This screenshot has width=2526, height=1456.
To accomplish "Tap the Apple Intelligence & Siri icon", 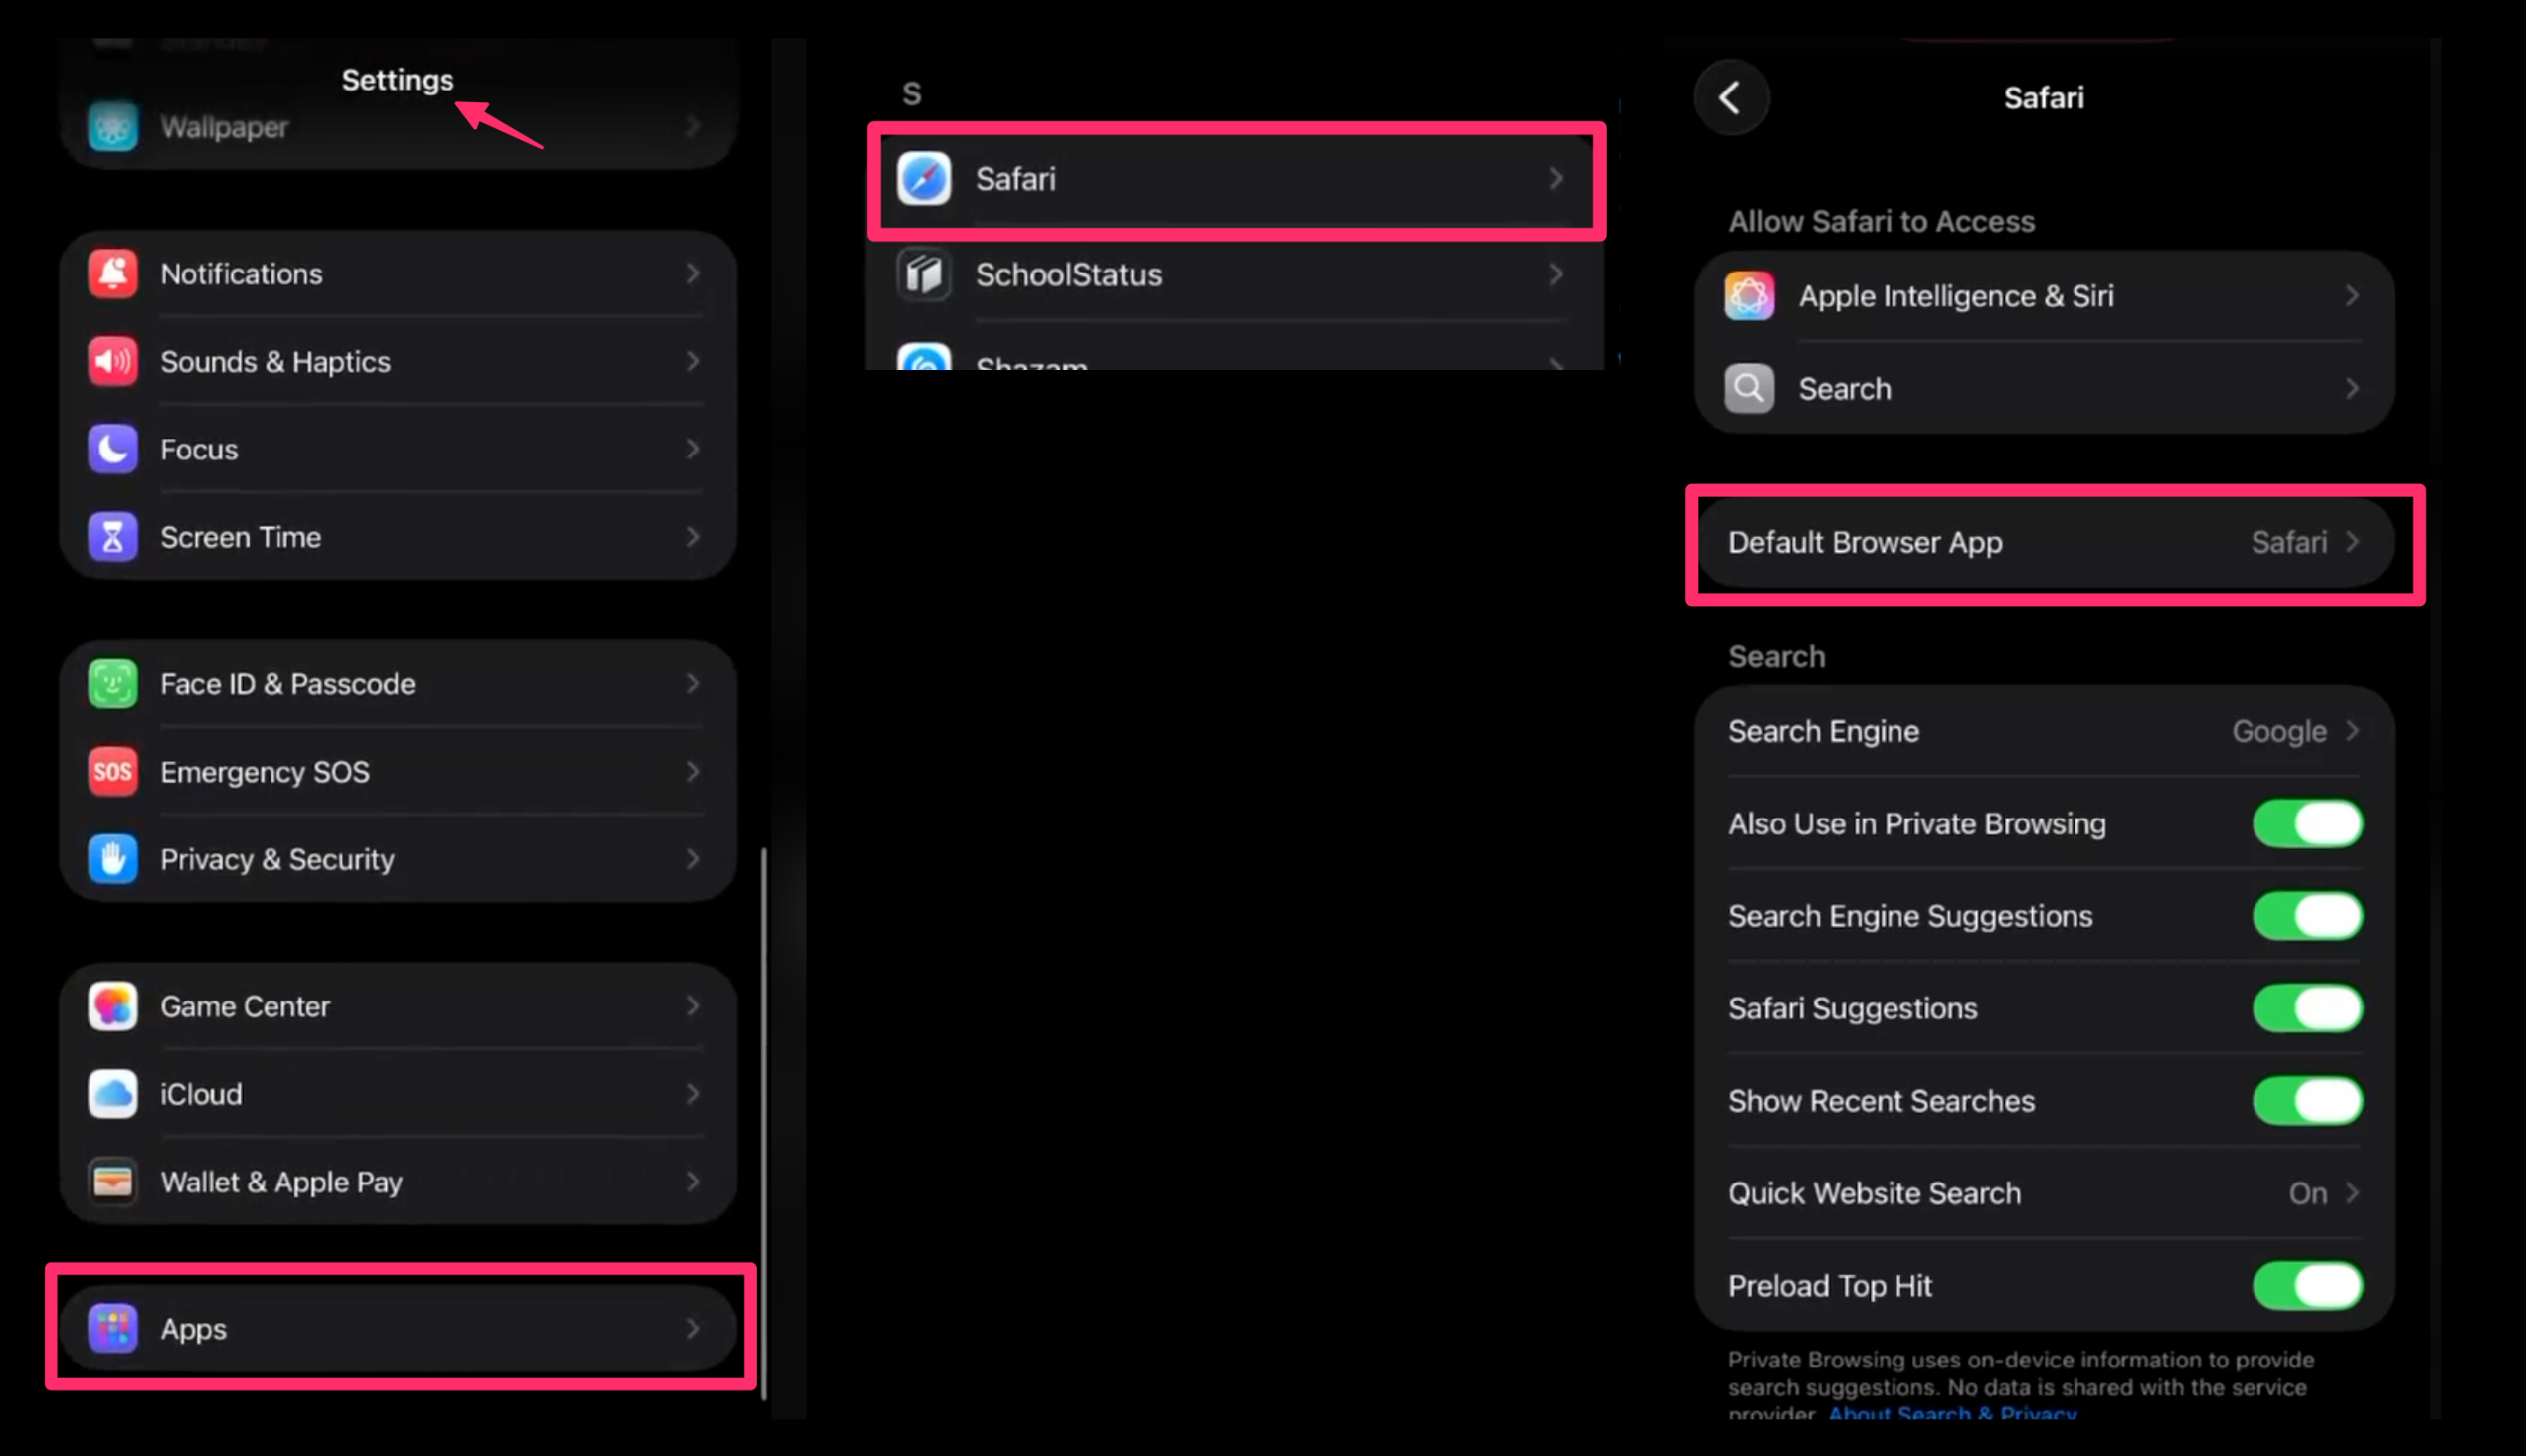I will coord(1750,296).
